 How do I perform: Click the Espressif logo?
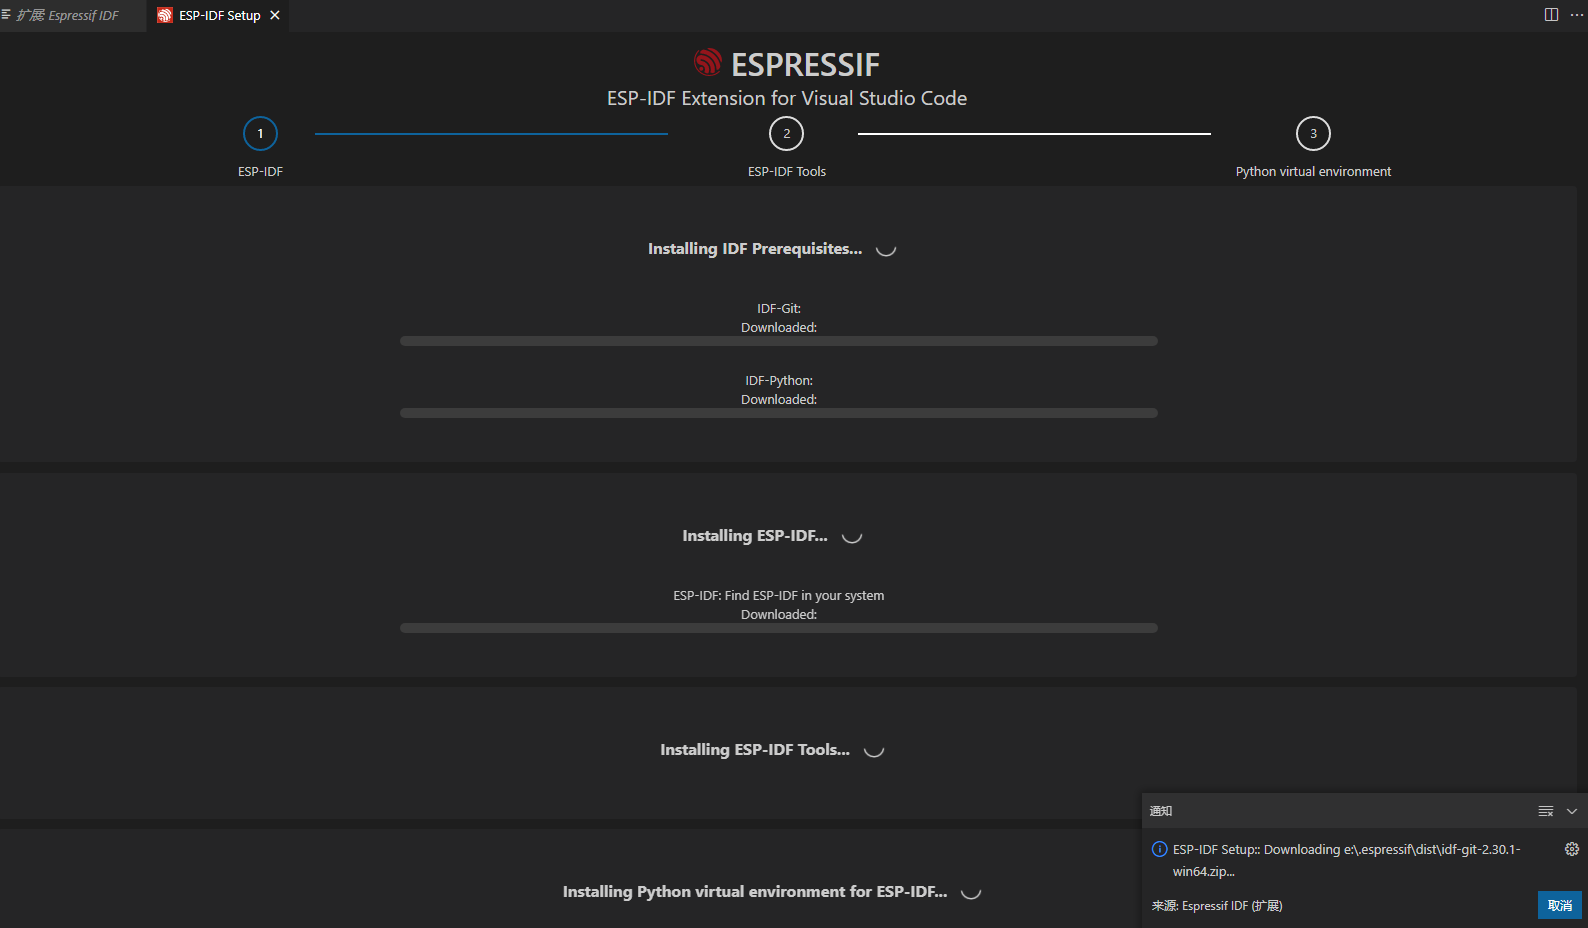[708, 63]
